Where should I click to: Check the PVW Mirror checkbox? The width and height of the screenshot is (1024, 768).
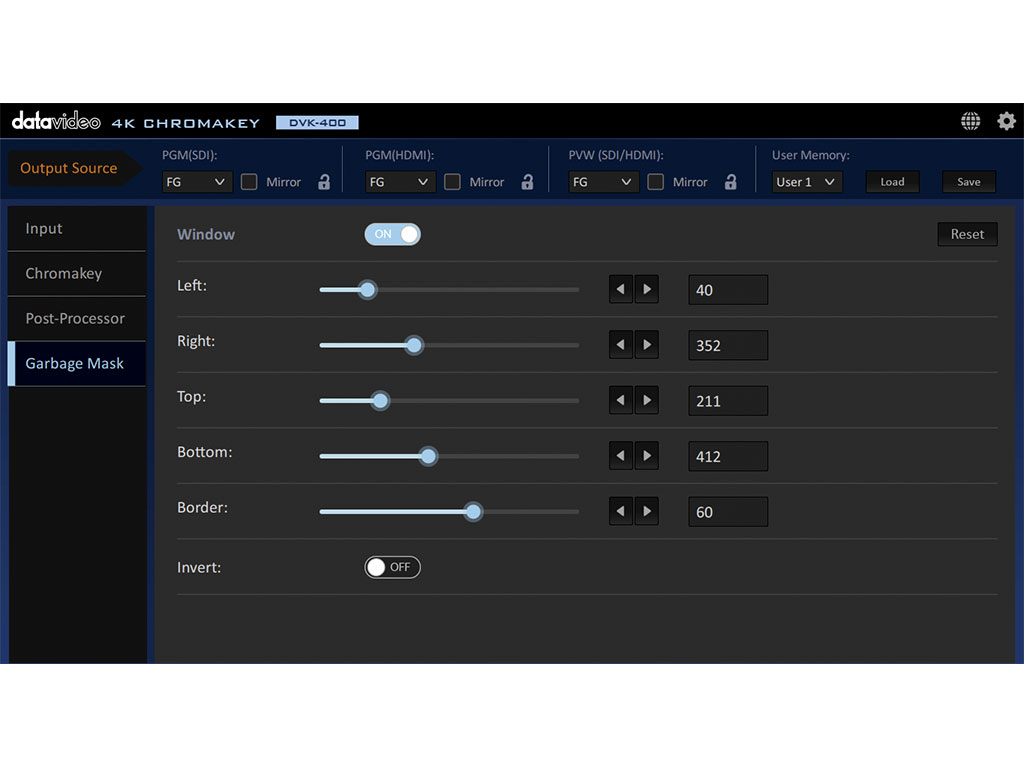(x=656, y=182)
